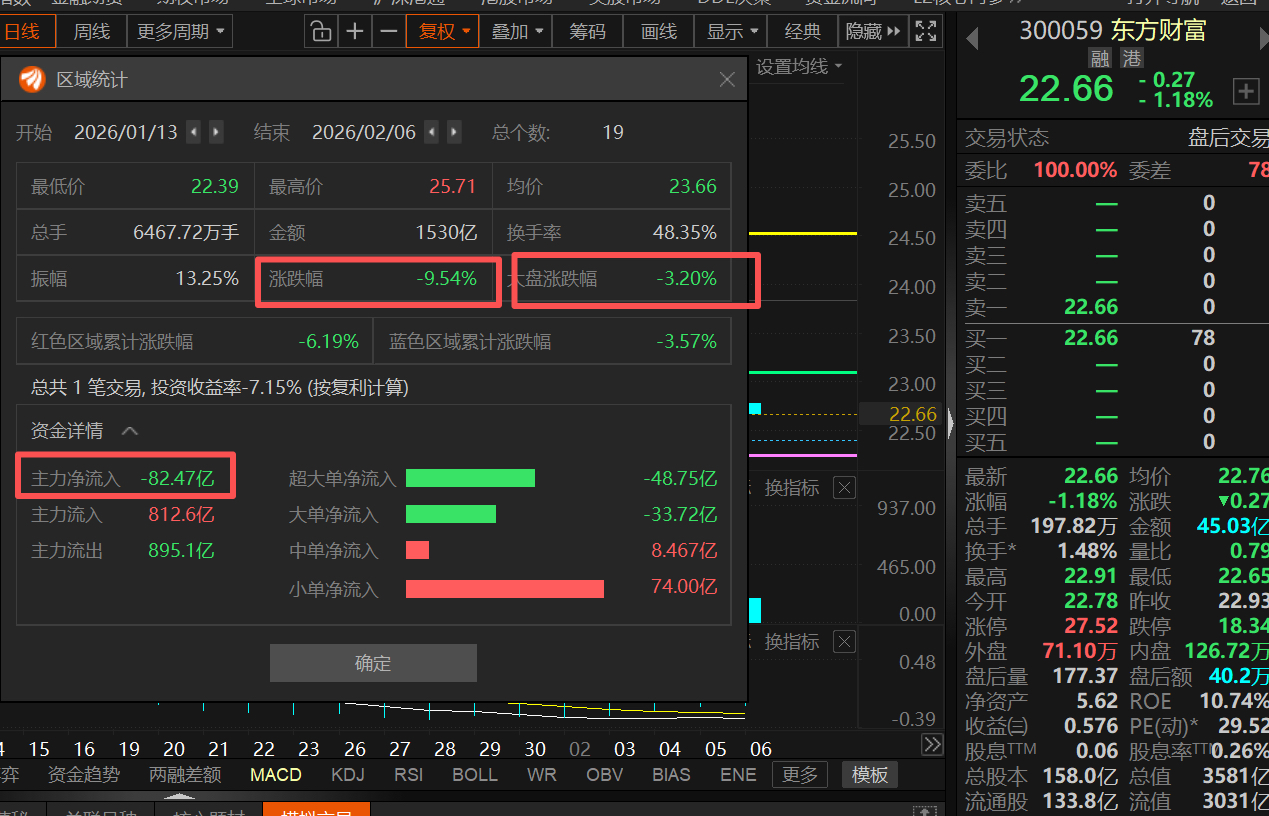Select 两融差额 indicator tab
The width and height of the screenshot is (1269, 816).
click(185, 775)
